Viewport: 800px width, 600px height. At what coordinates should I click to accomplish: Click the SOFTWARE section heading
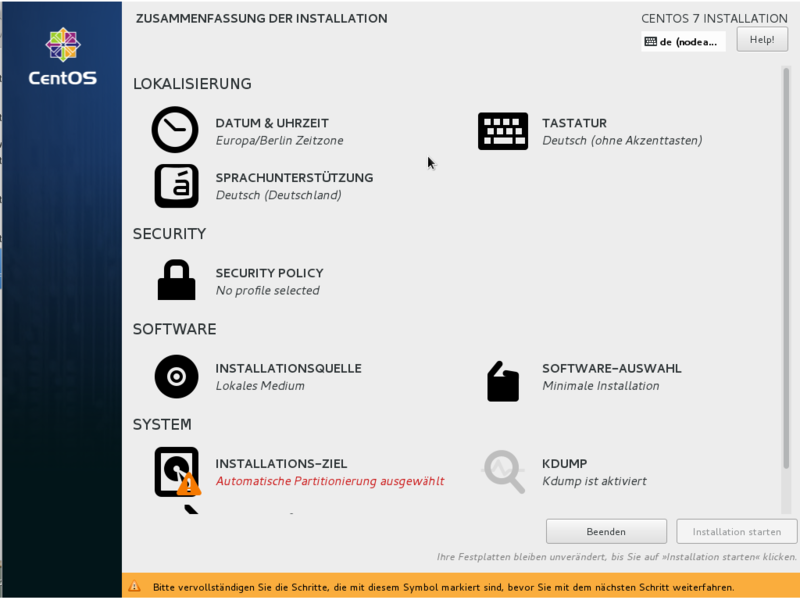click(174, 329)
